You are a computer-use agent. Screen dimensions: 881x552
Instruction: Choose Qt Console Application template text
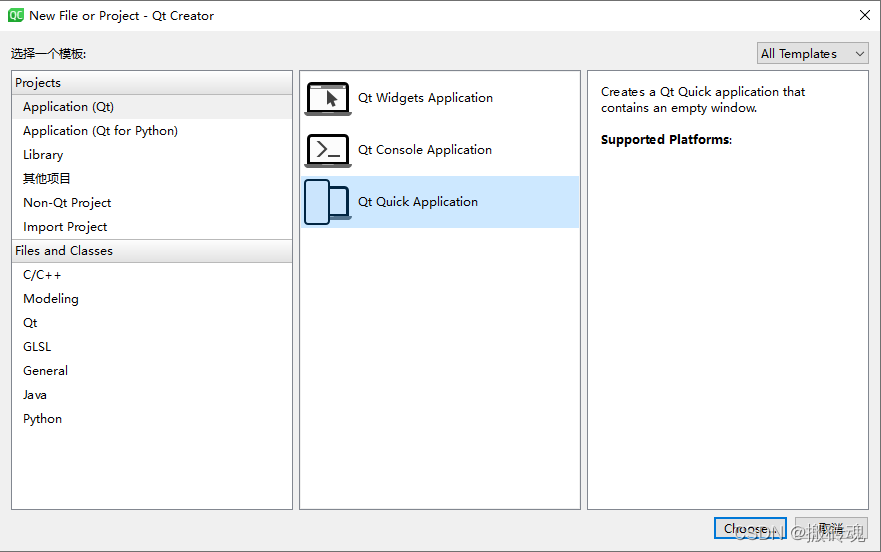coord(425,150)
